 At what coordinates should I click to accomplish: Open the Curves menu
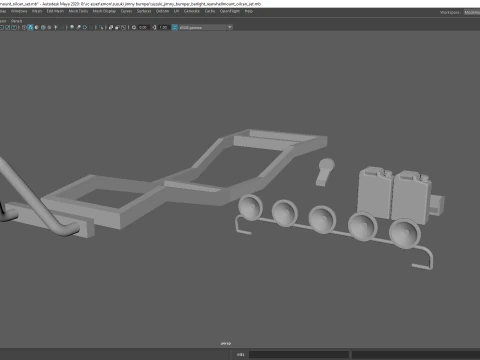[x=126, y=11]
